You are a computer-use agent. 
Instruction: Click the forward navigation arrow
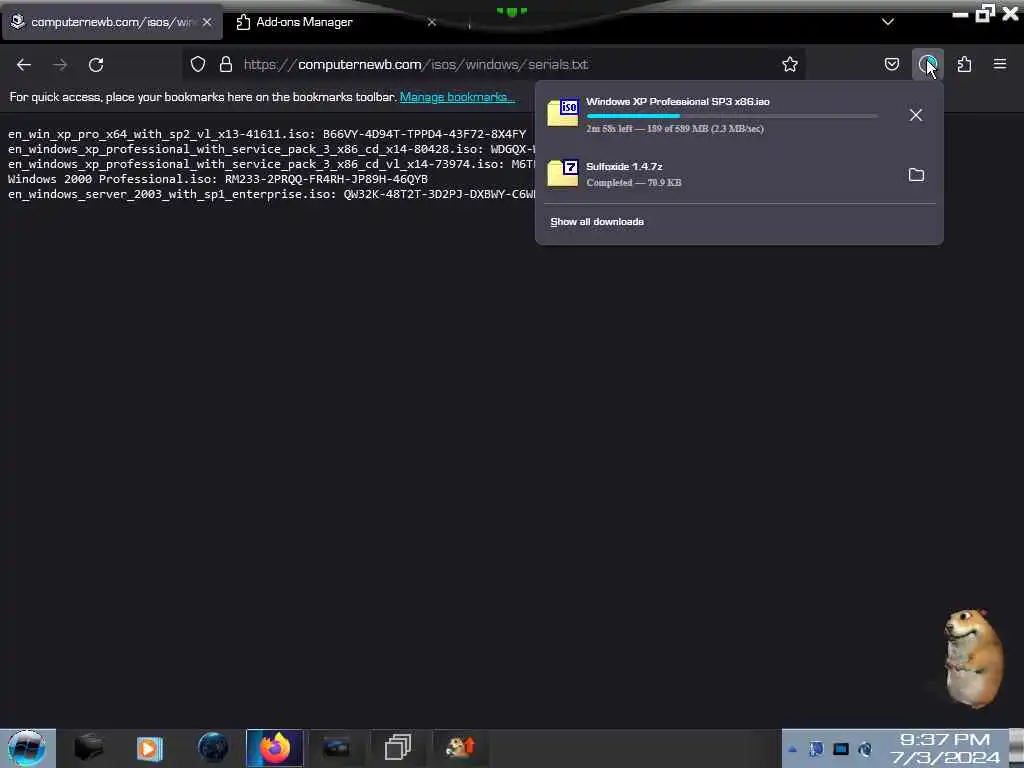(x=60, y=65)
